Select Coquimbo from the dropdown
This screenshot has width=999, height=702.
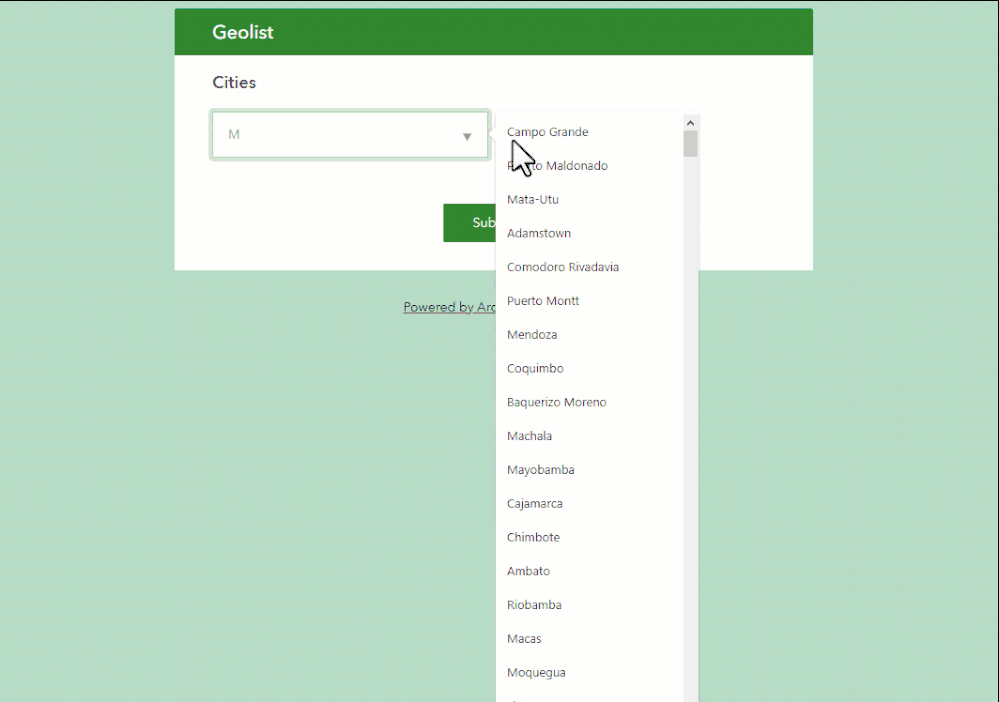[535, 368]
